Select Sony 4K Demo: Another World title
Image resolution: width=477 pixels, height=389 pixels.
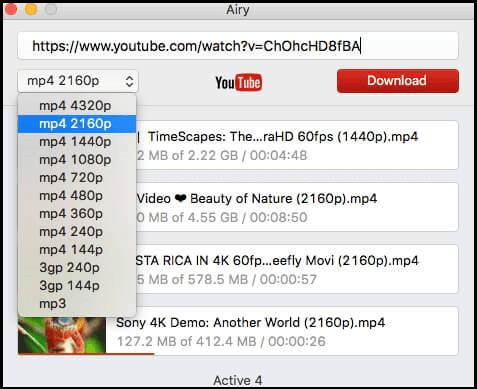click(250, 323)
